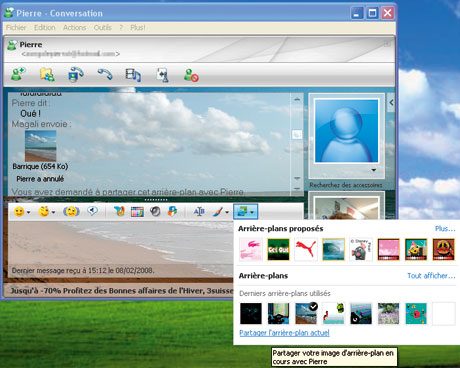Block this contact with red icon

tap(191, 75)
